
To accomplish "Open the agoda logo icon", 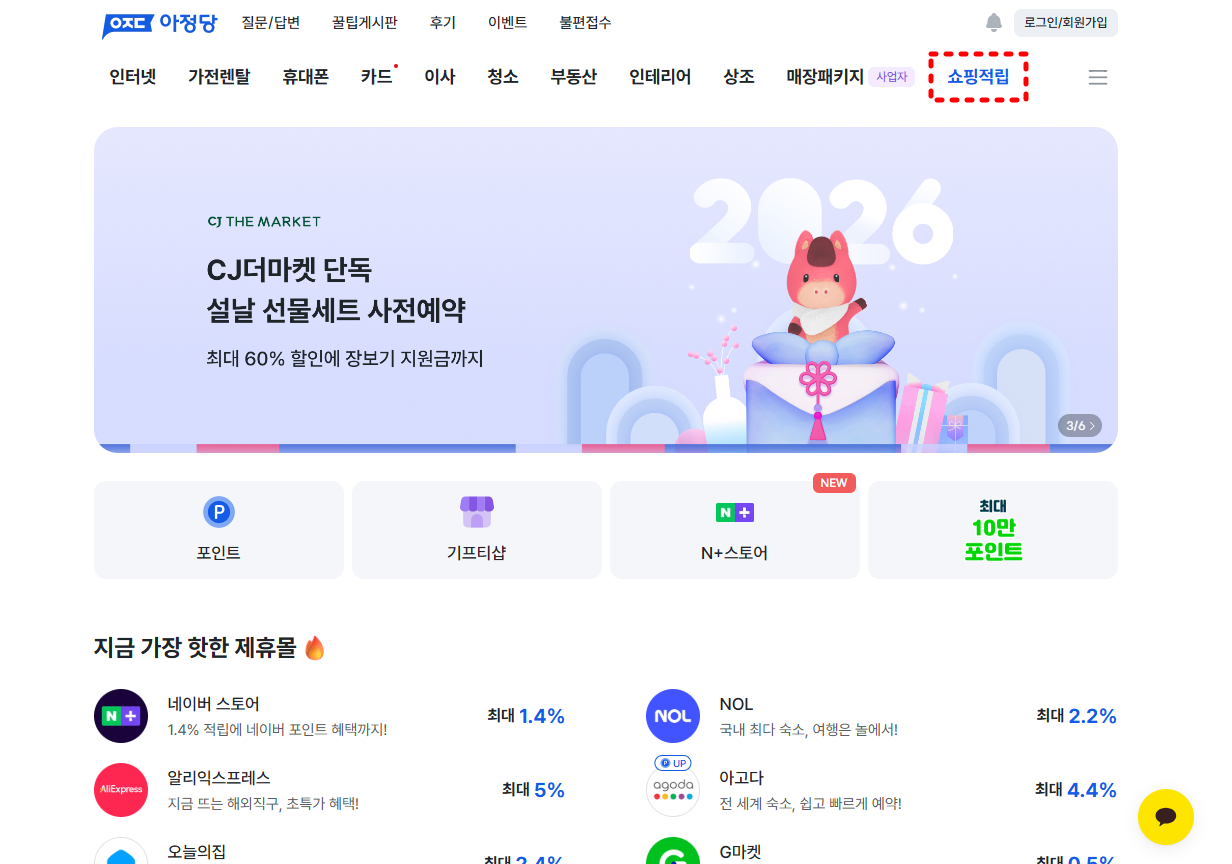I will tap(673, 790).
